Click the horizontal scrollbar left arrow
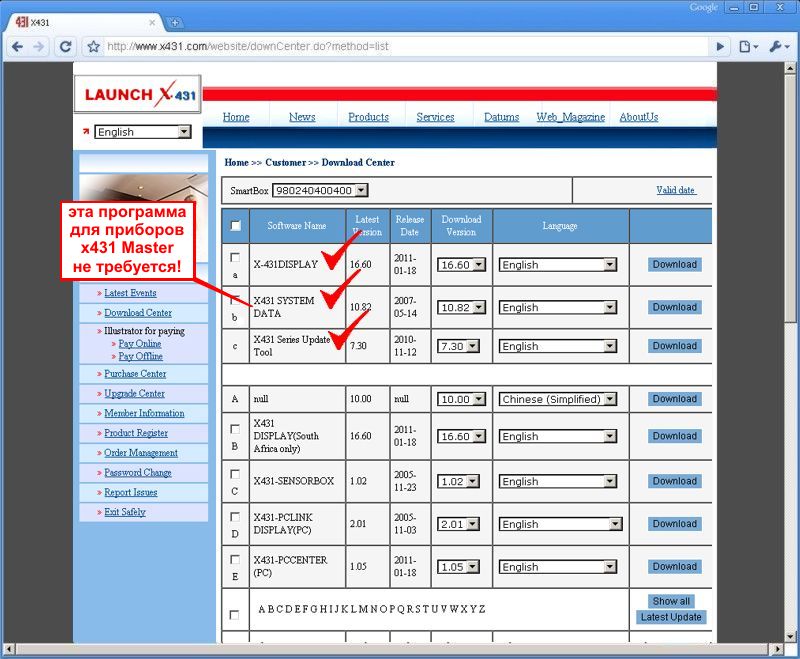 pyautogui.click(x=9, y=649)
